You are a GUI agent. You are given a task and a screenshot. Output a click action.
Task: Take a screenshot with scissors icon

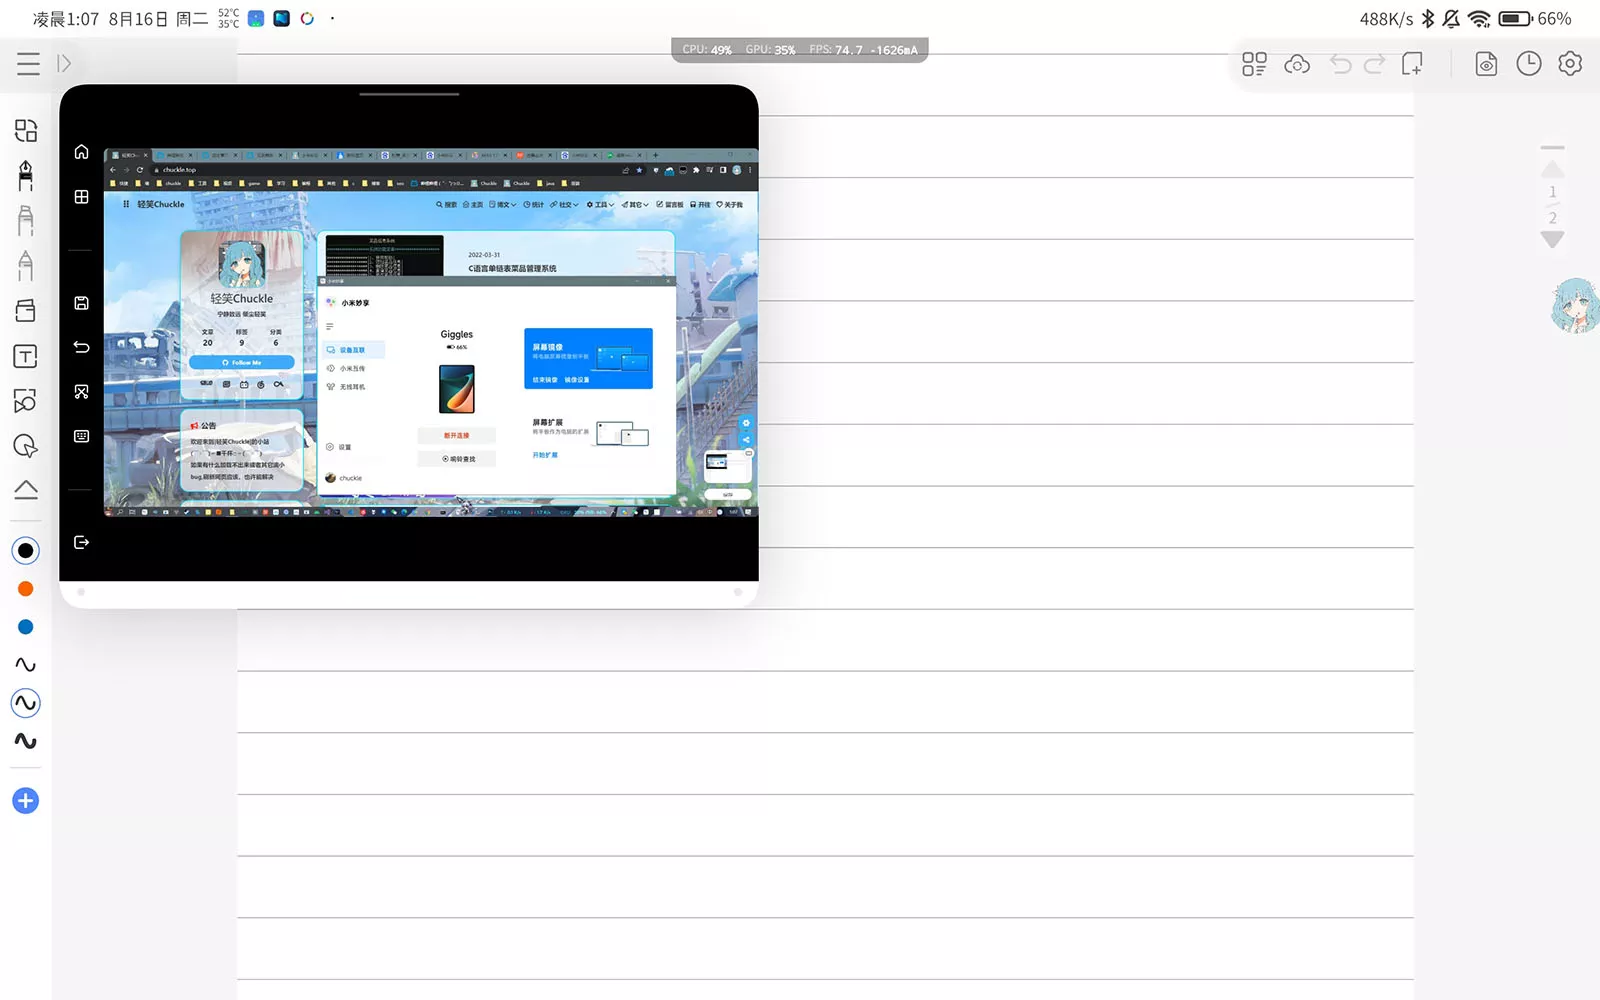pyautogui.click(x=82, y=392)
